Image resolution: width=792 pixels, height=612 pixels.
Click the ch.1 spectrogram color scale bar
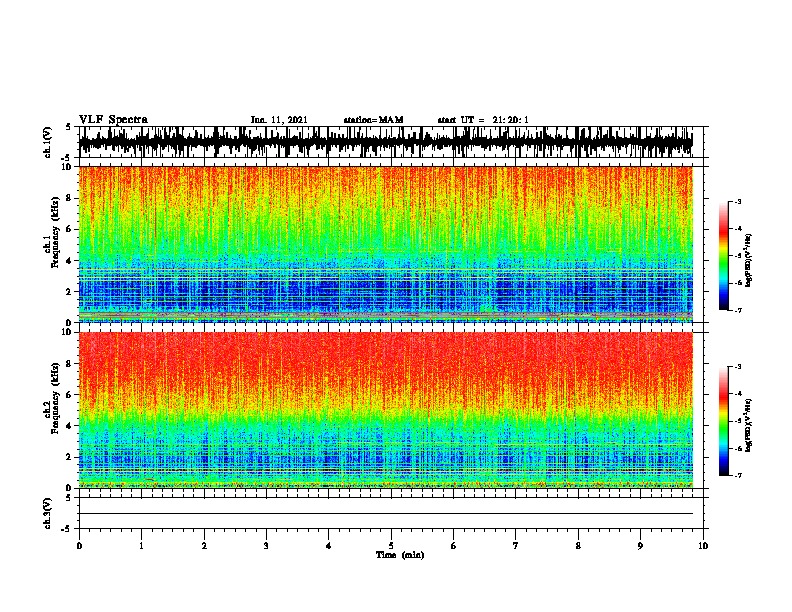[724, 256]
